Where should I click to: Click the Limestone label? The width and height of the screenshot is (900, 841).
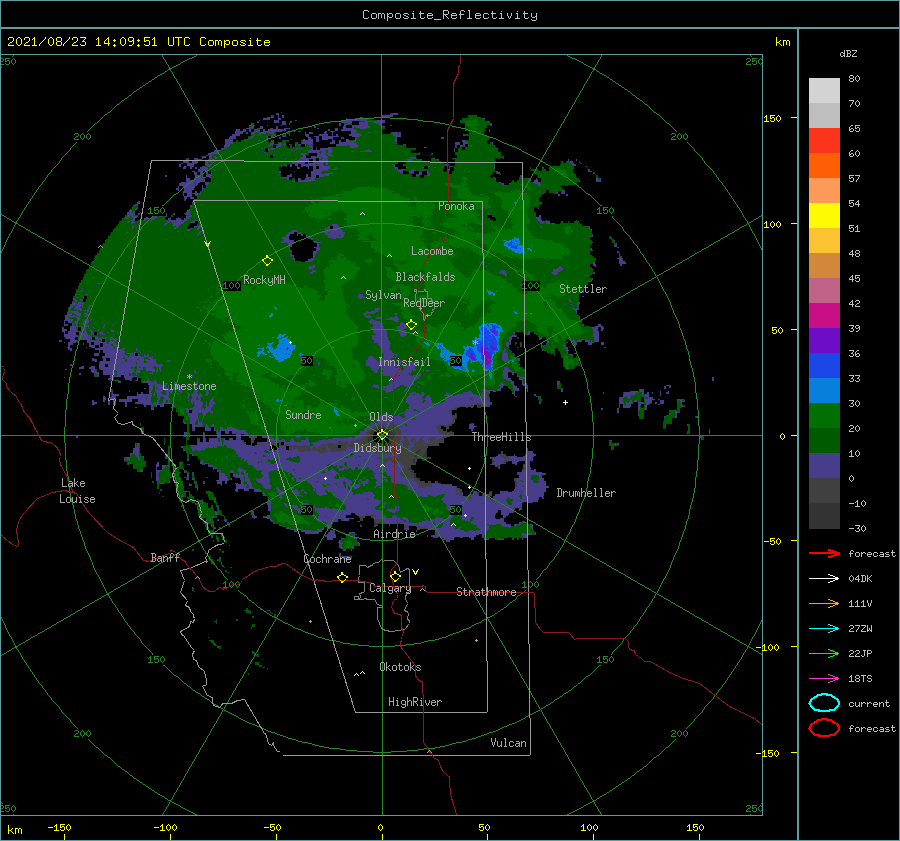coord(189,386)
